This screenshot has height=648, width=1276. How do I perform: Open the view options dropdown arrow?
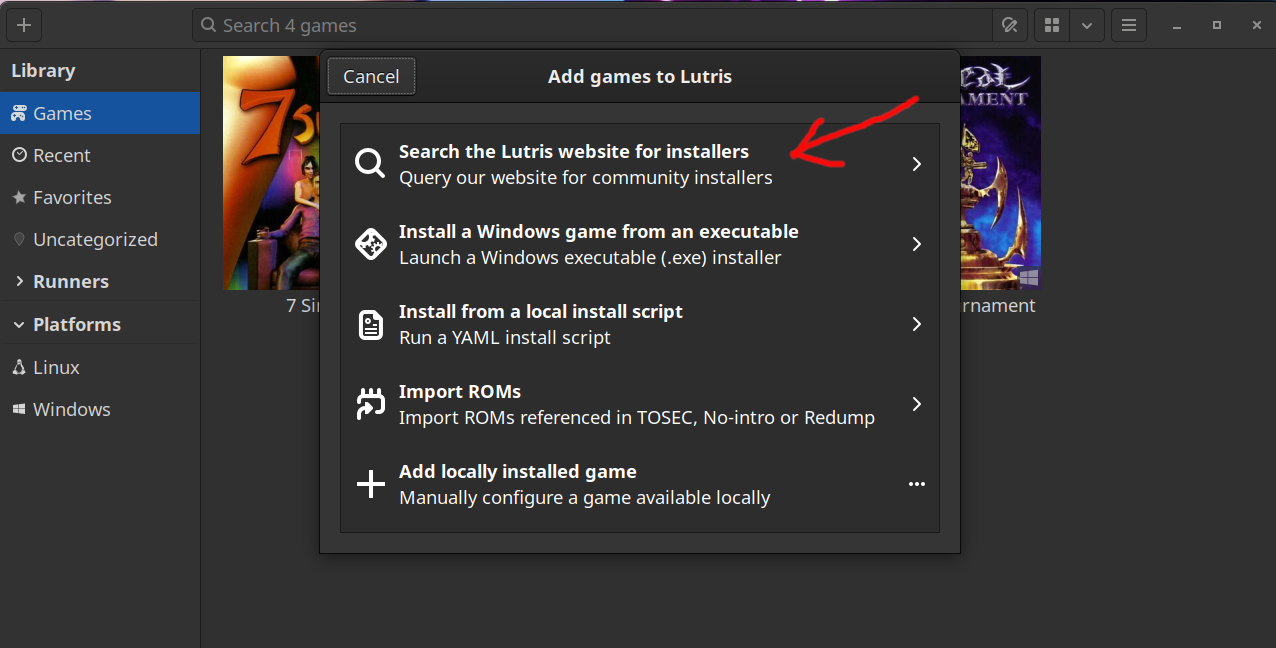[x=1086, y=25]
